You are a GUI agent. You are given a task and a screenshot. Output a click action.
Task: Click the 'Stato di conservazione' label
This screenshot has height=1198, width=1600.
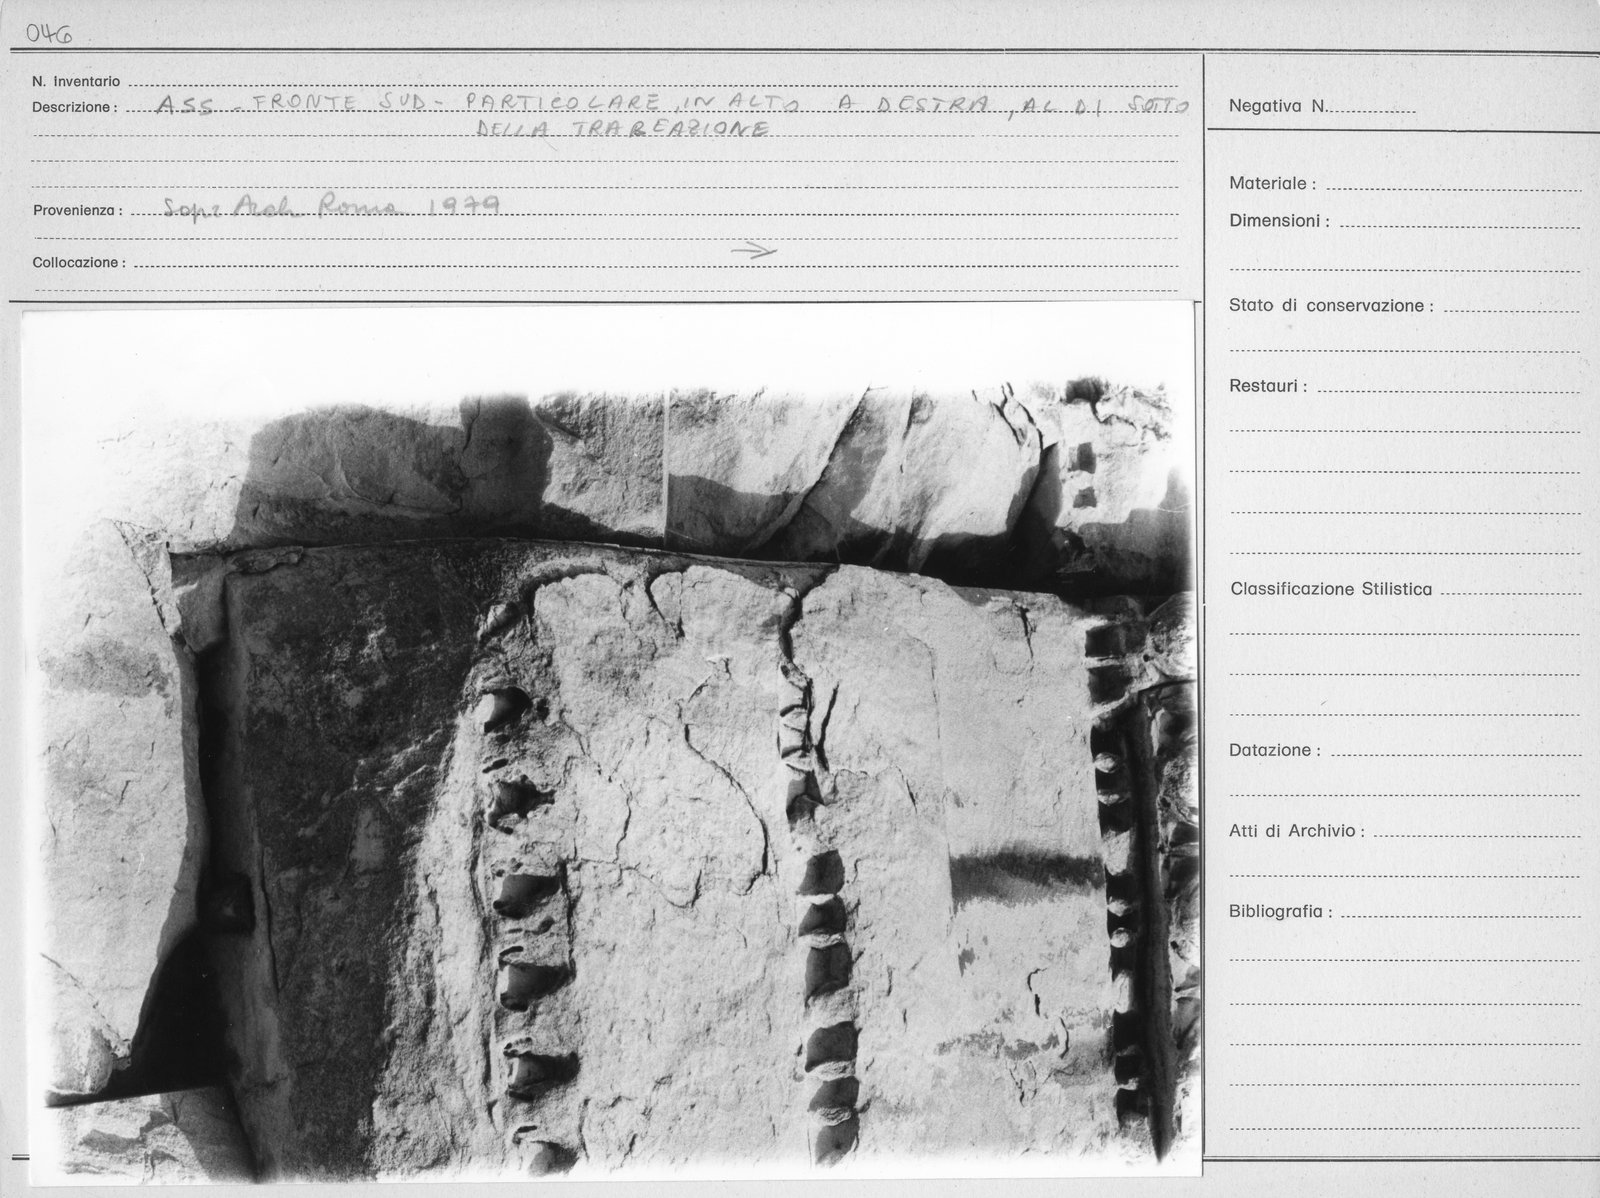point(1331,306)
